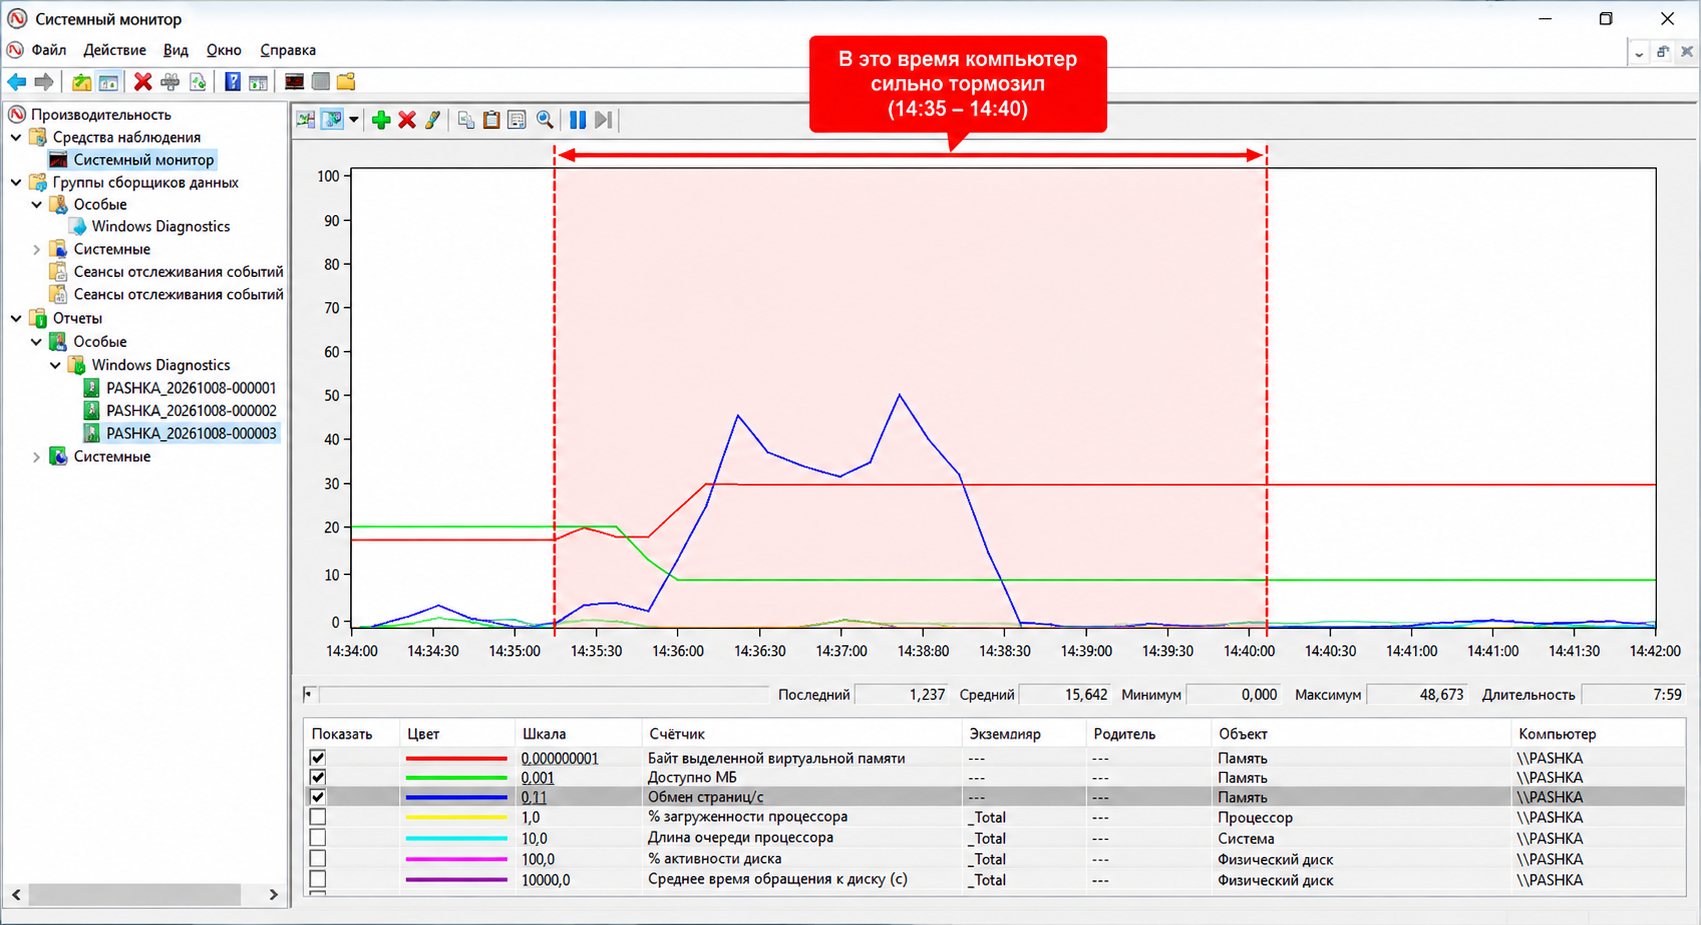Click the time range slider below the graph
Image resolution: width=1701 pixels, height=925 pixels.
click(538, 694)
